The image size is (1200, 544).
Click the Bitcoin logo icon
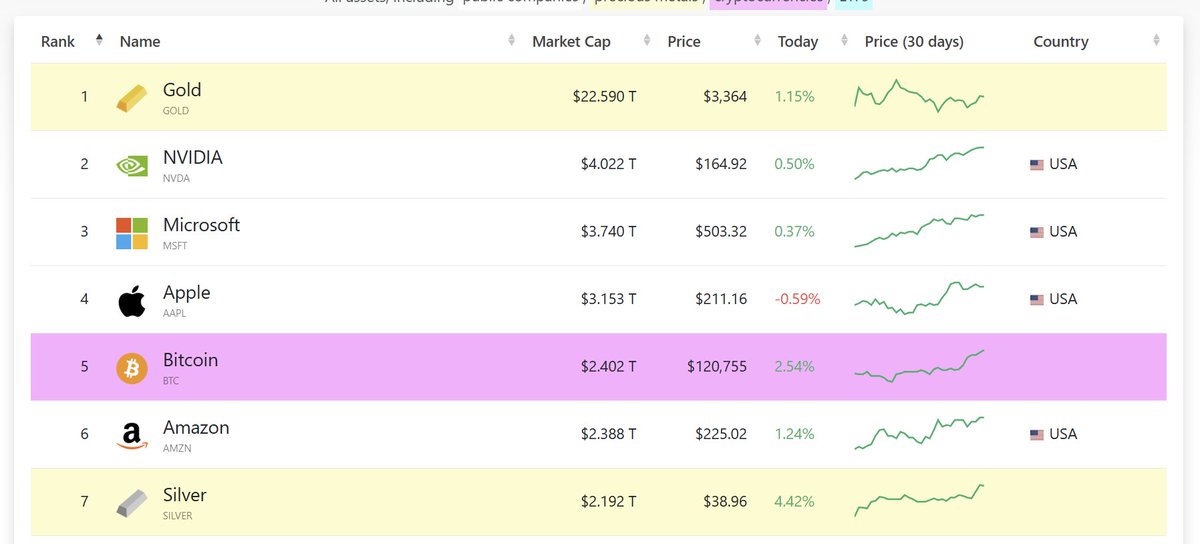[x=131, y=367]
